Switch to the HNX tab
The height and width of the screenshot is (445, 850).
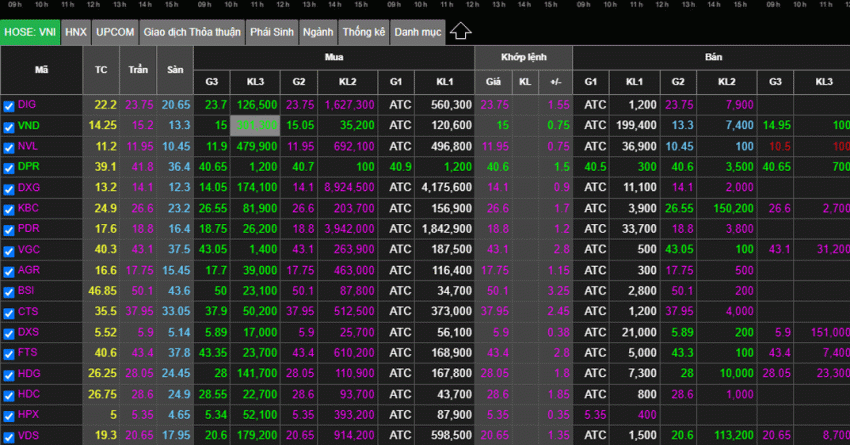(x=76, y=32)
